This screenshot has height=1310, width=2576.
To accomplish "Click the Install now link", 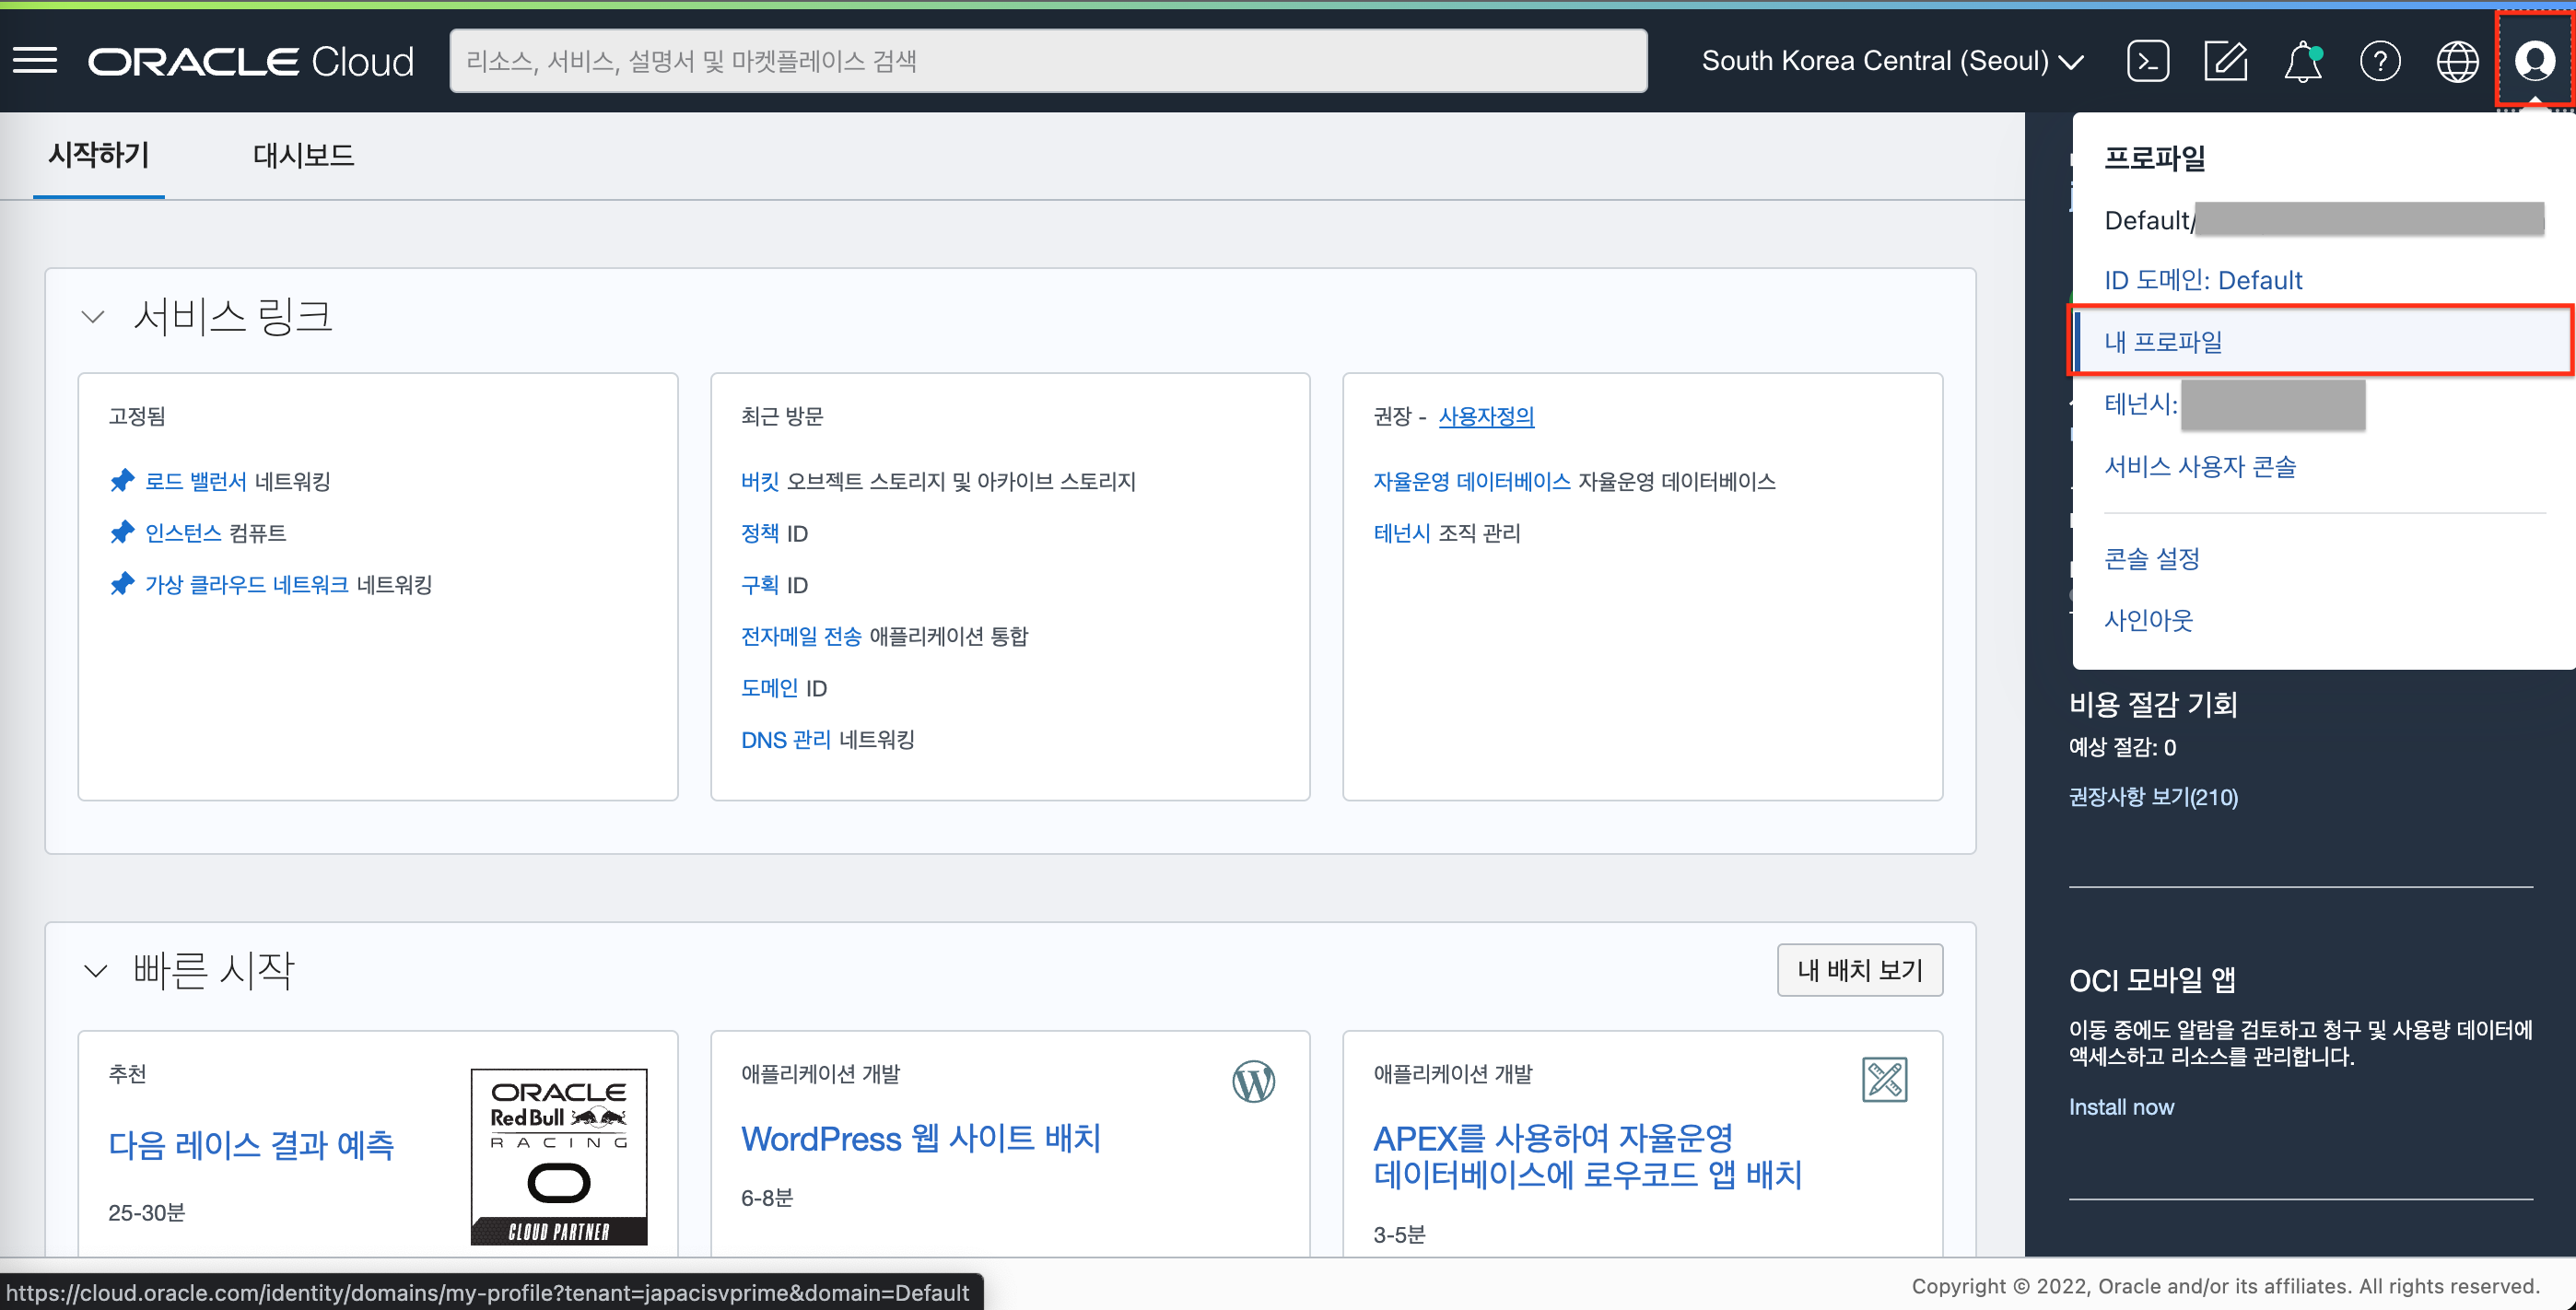I will [x=2121, y=1107].
